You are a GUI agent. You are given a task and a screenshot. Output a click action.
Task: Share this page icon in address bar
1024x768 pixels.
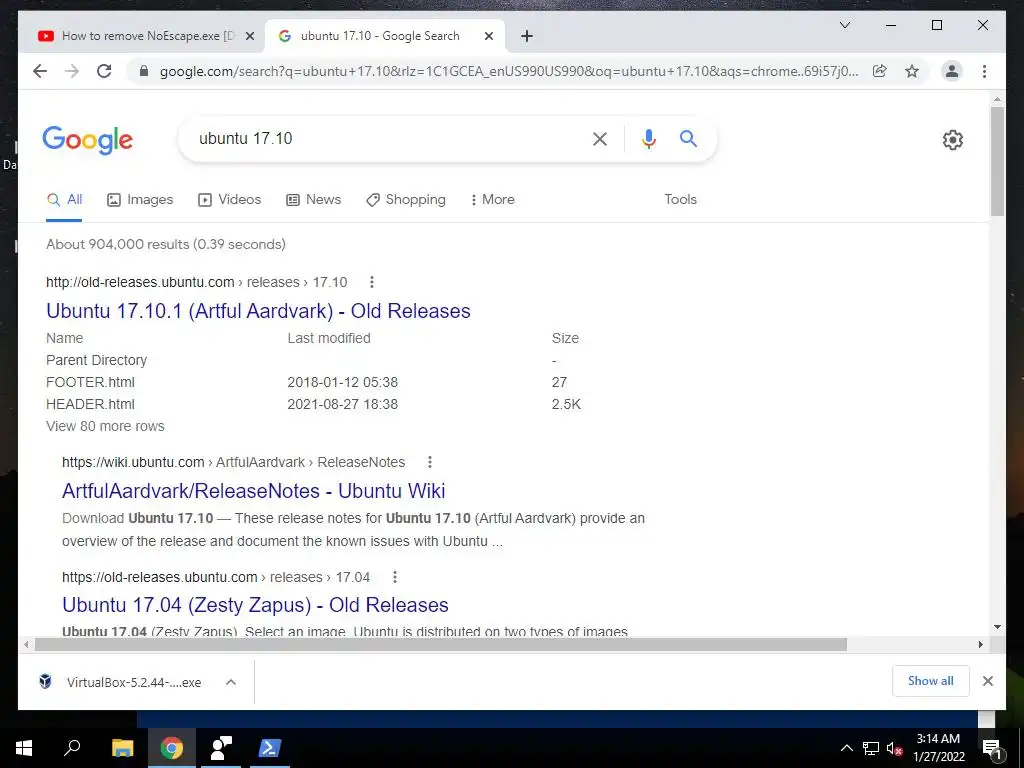pyautogui.click(x=880, y=71)
